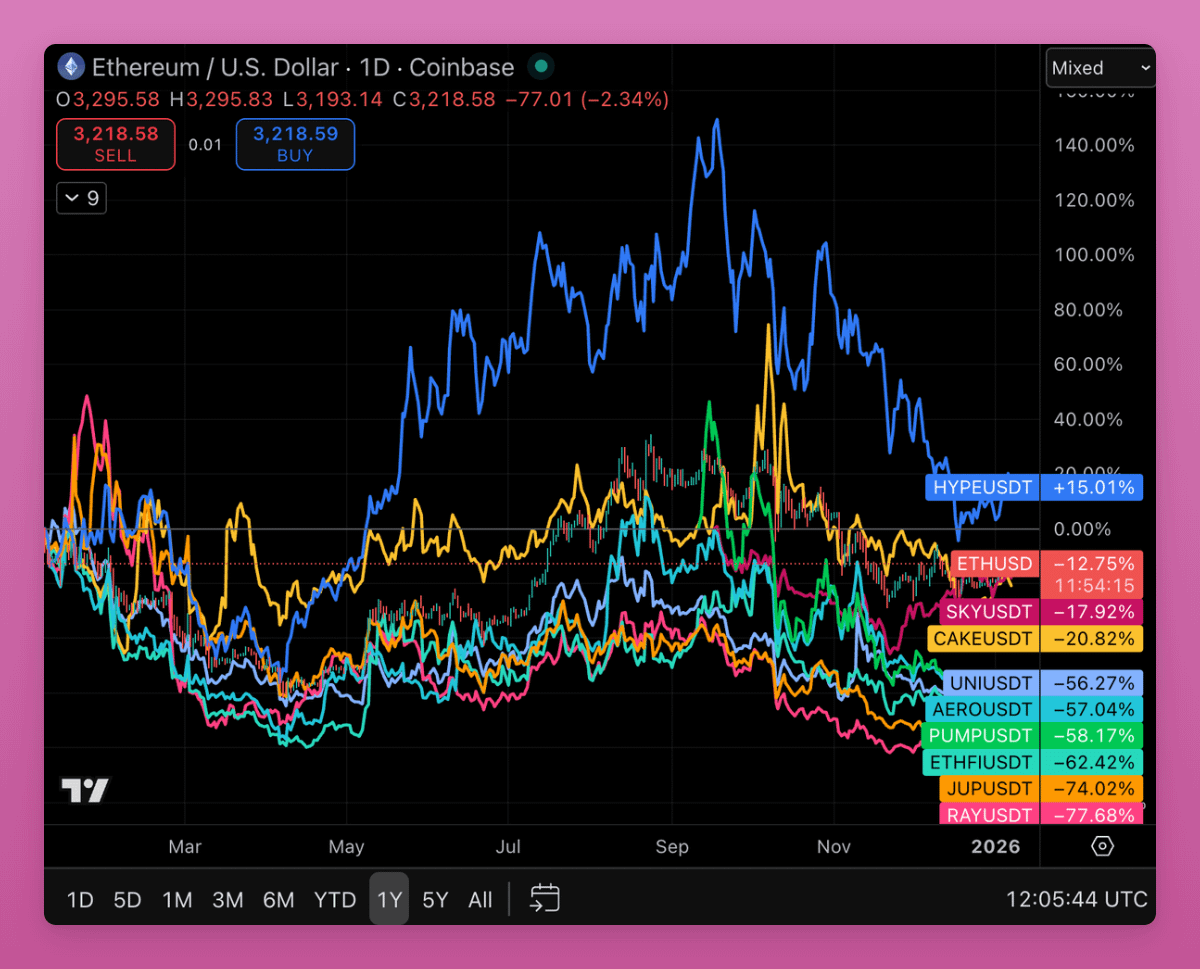The height and width of the screenshot is (969, 1200).
Task: Click the −77.01 (−2.34%) change value
Action: 587,100
